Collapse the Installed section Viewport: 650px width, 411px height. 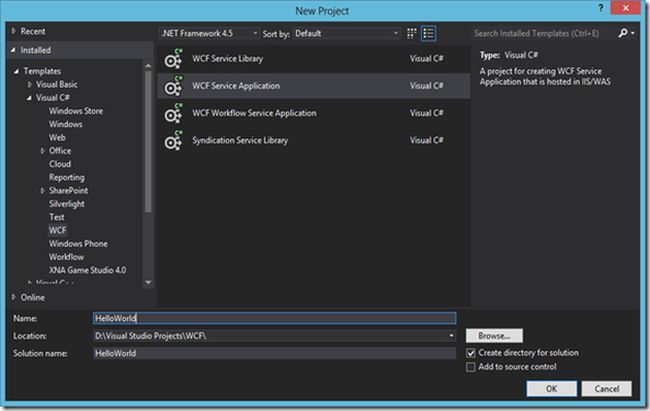pos(13,50)
